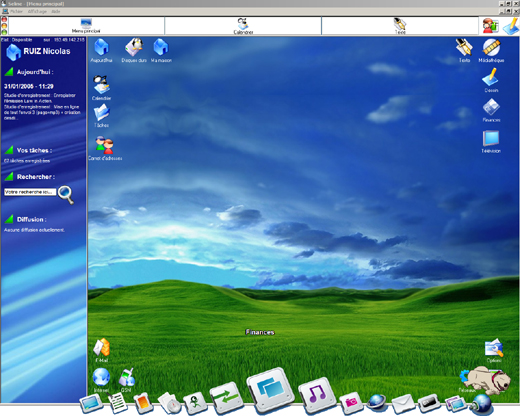Screen dimensions: 520x416
Task: Switch to the Calendrier tab
Action: (243, 26)
